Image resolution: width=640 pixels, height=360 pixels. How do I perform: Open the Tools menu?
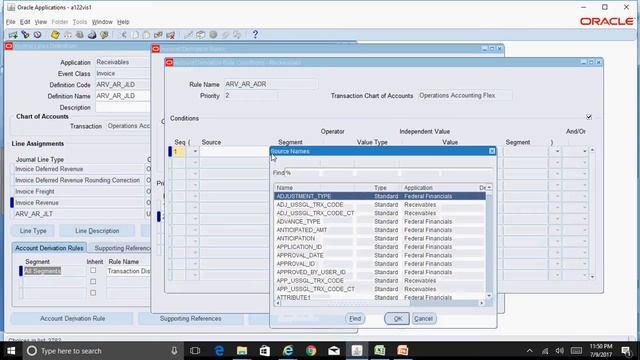point(80,22)
